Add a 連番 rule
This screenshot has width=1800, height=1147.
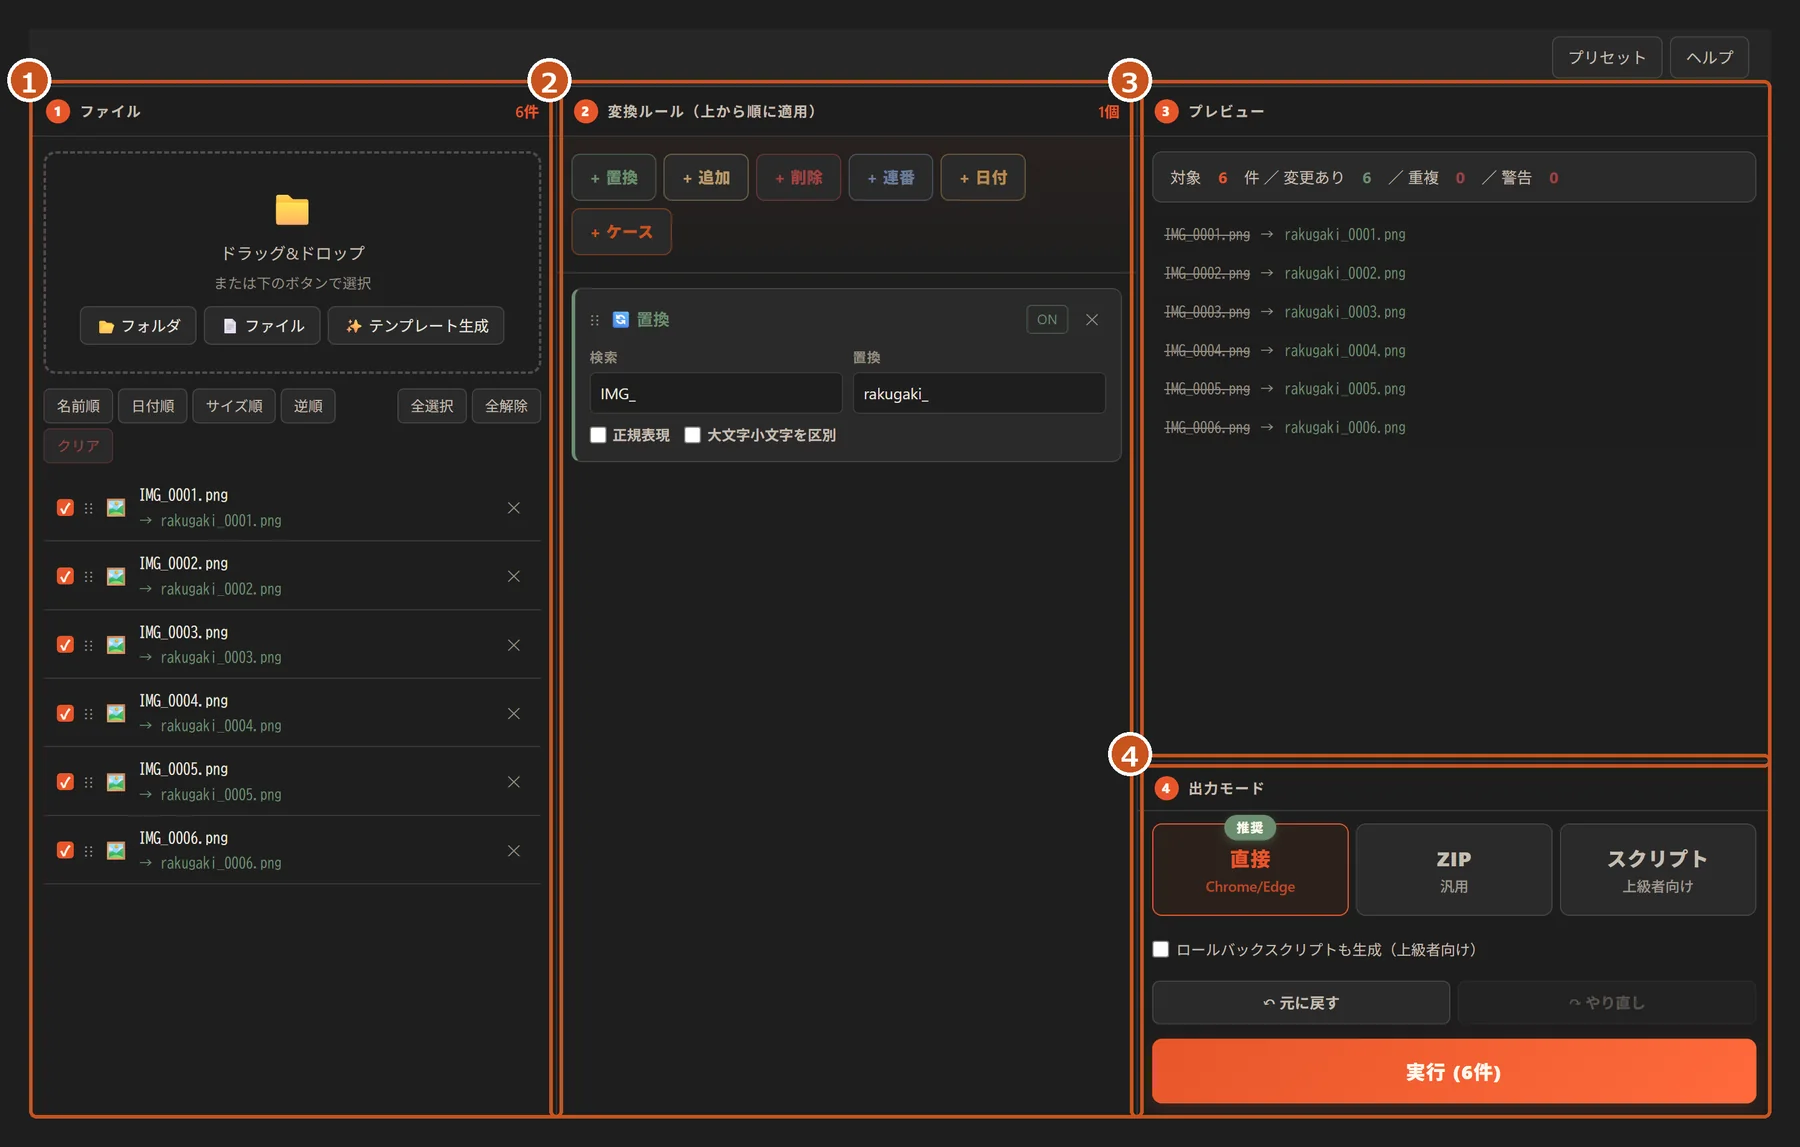click(x=891, y=178)
